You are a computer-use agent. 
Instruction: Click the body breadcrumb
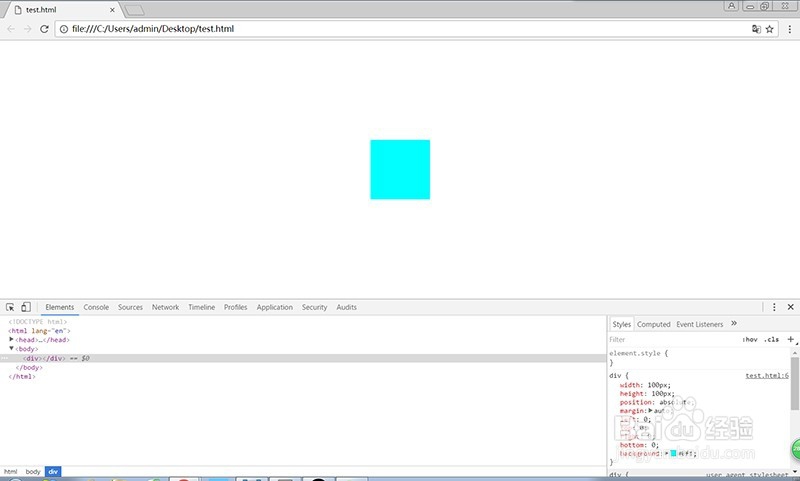33,472
